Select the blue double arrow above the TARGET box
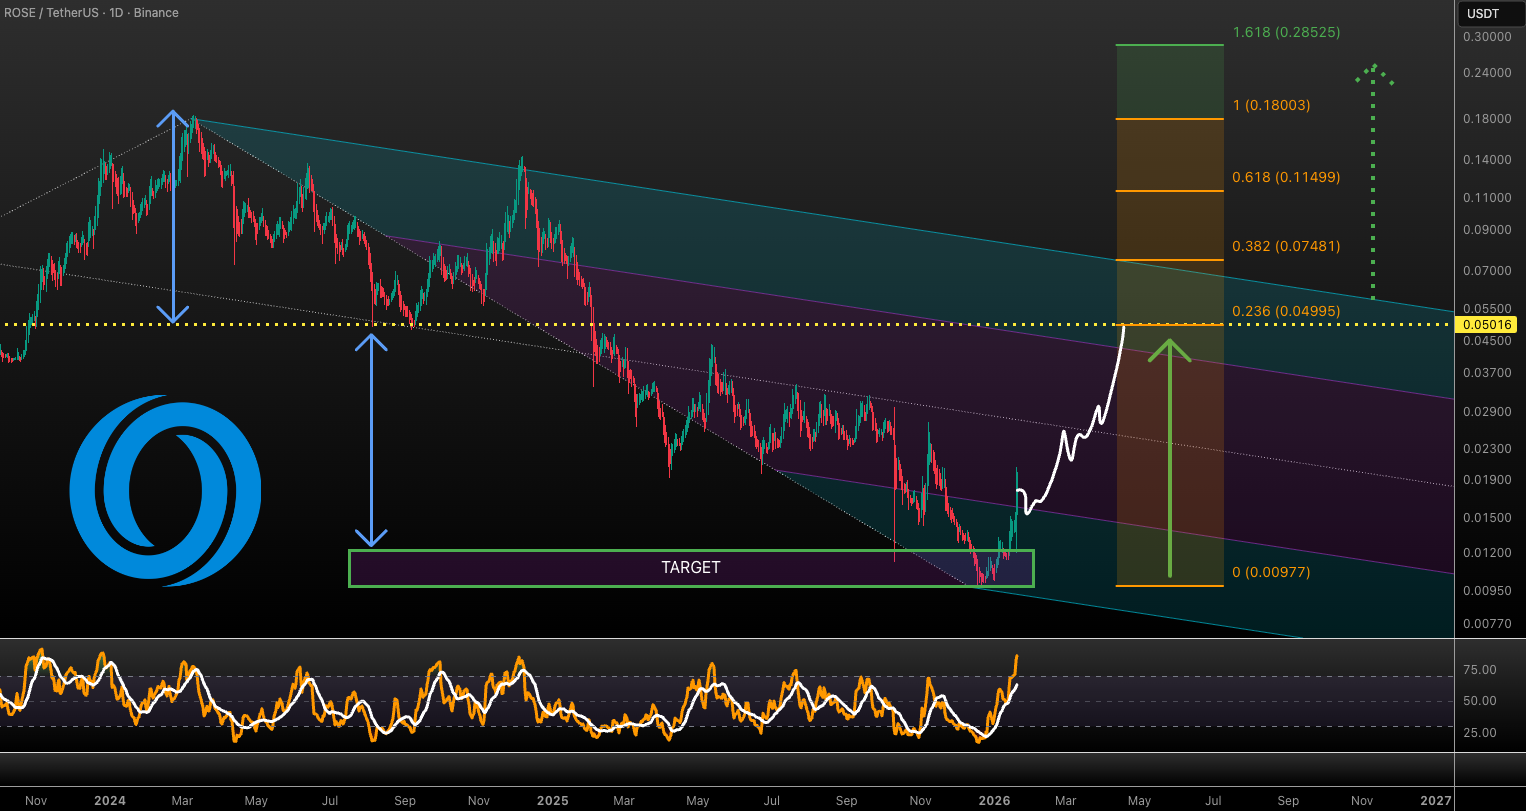 tap(372, 440)
